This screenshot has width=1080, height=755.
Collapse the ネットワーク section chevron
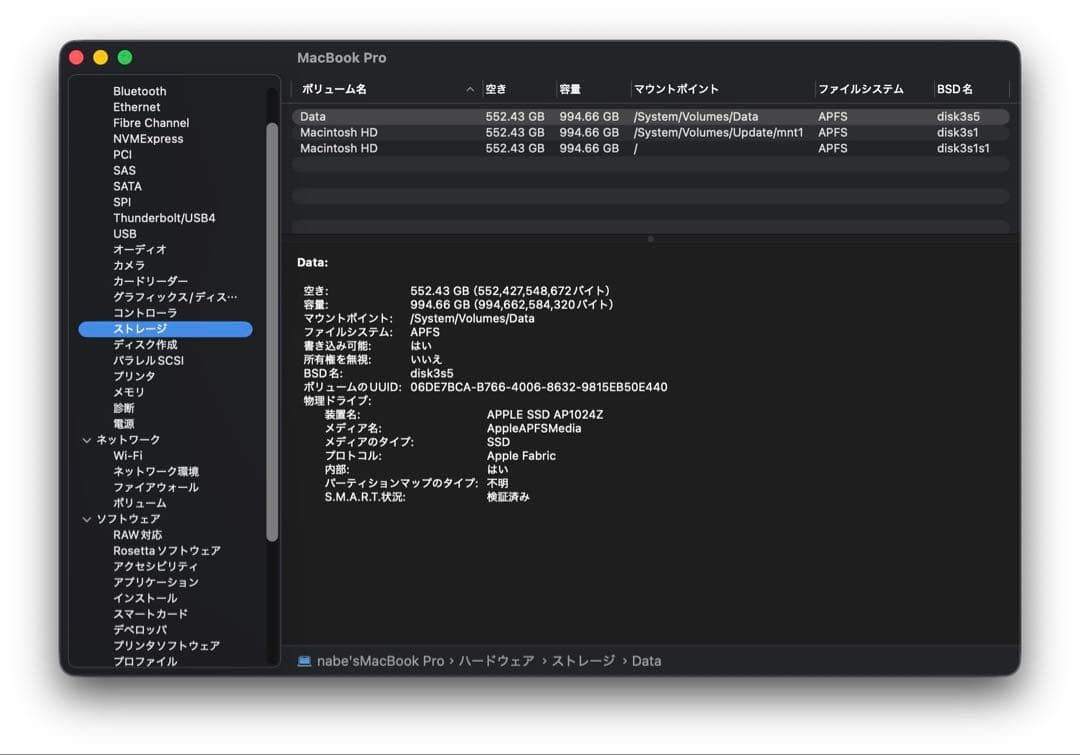click(x=87, y=439)
